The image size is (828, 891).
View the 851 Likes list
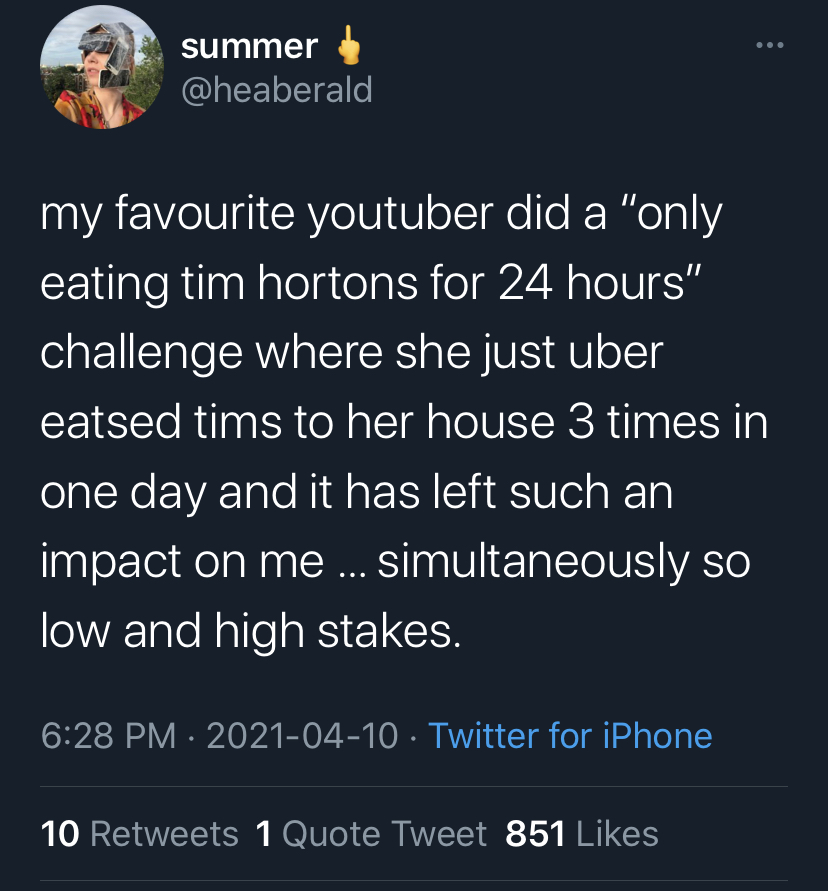click(x=582, y=834)
